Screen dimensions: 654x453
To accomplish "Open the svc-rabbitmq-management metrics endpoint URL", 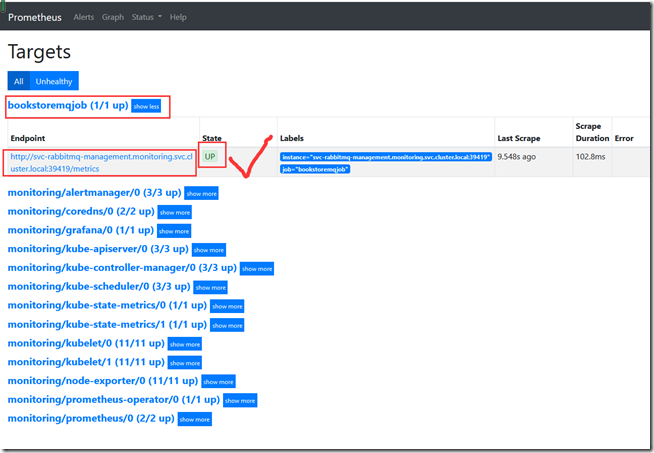I will (x=101, y=163).
